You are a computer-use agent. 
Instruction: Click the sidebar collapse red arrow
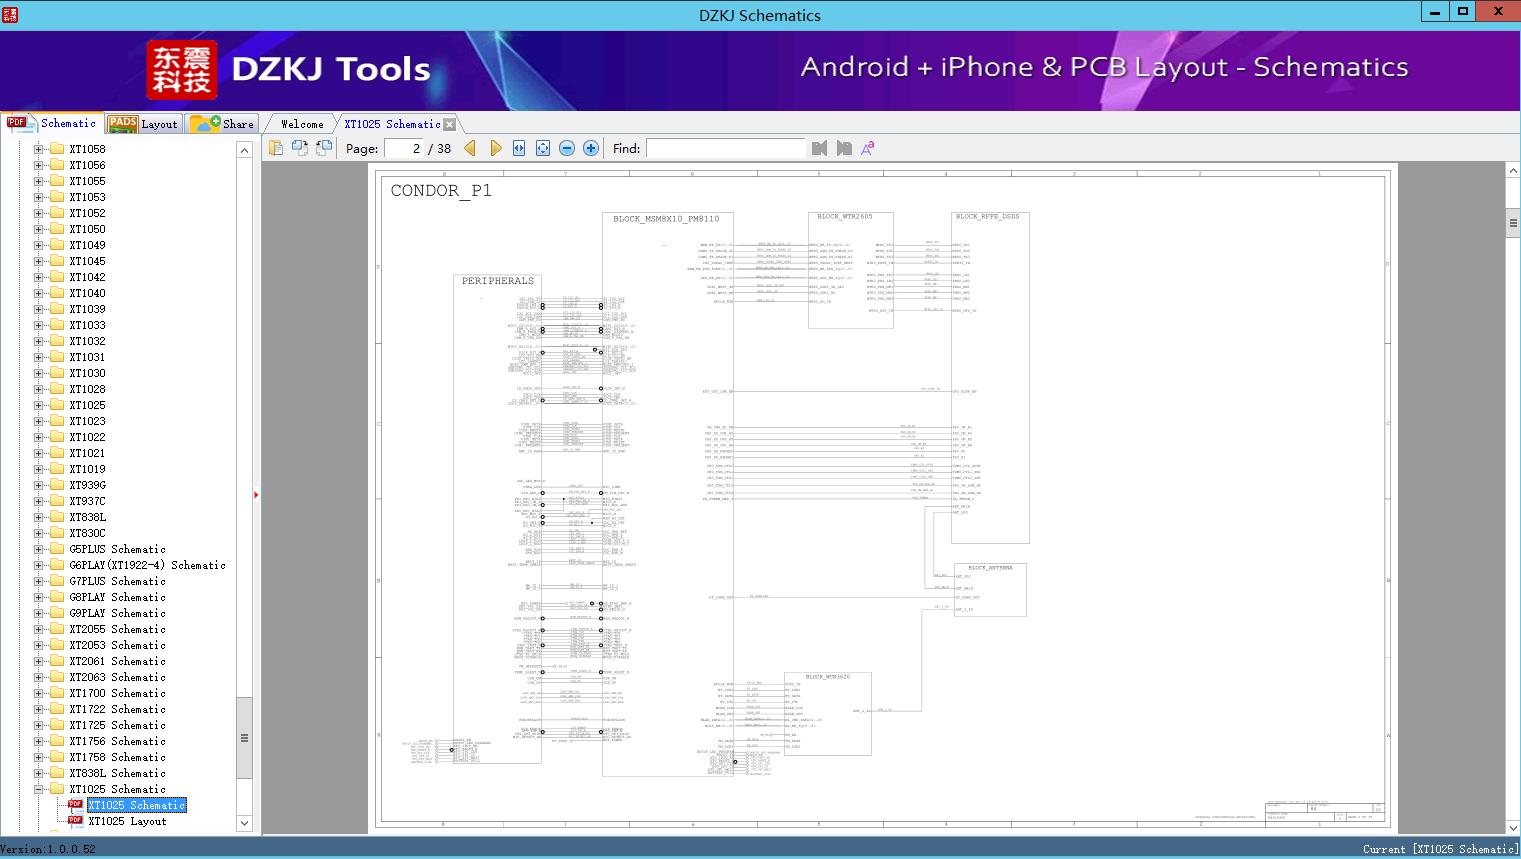point(256,495)
